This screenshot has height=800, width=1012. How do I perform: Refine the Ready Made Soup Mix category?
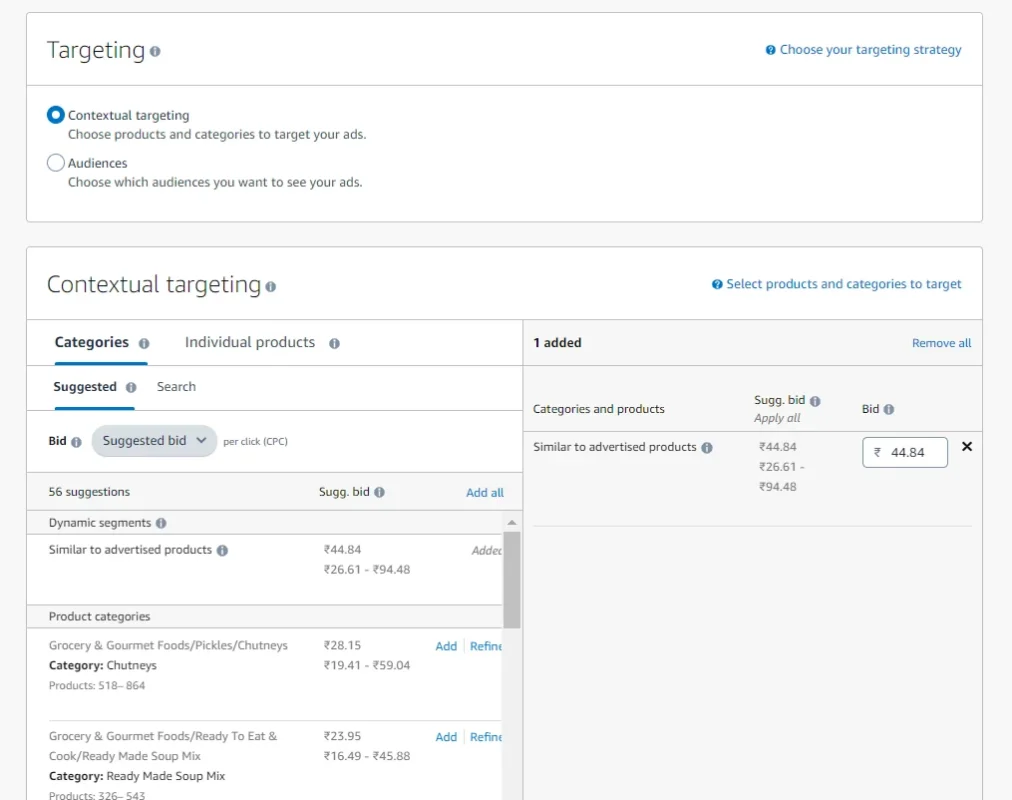coord(486,737)
